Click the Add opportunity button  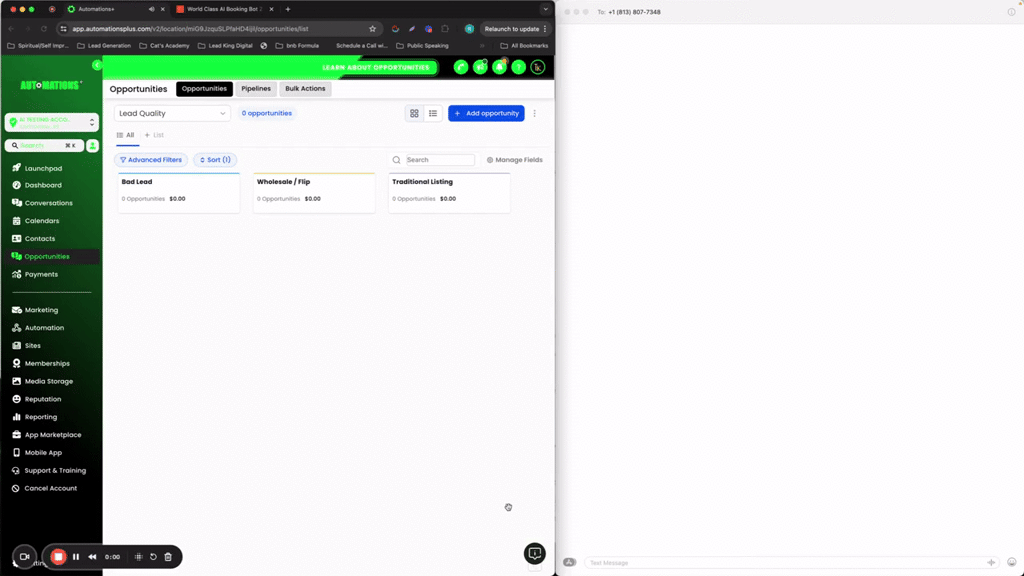(x=486, y=113)
